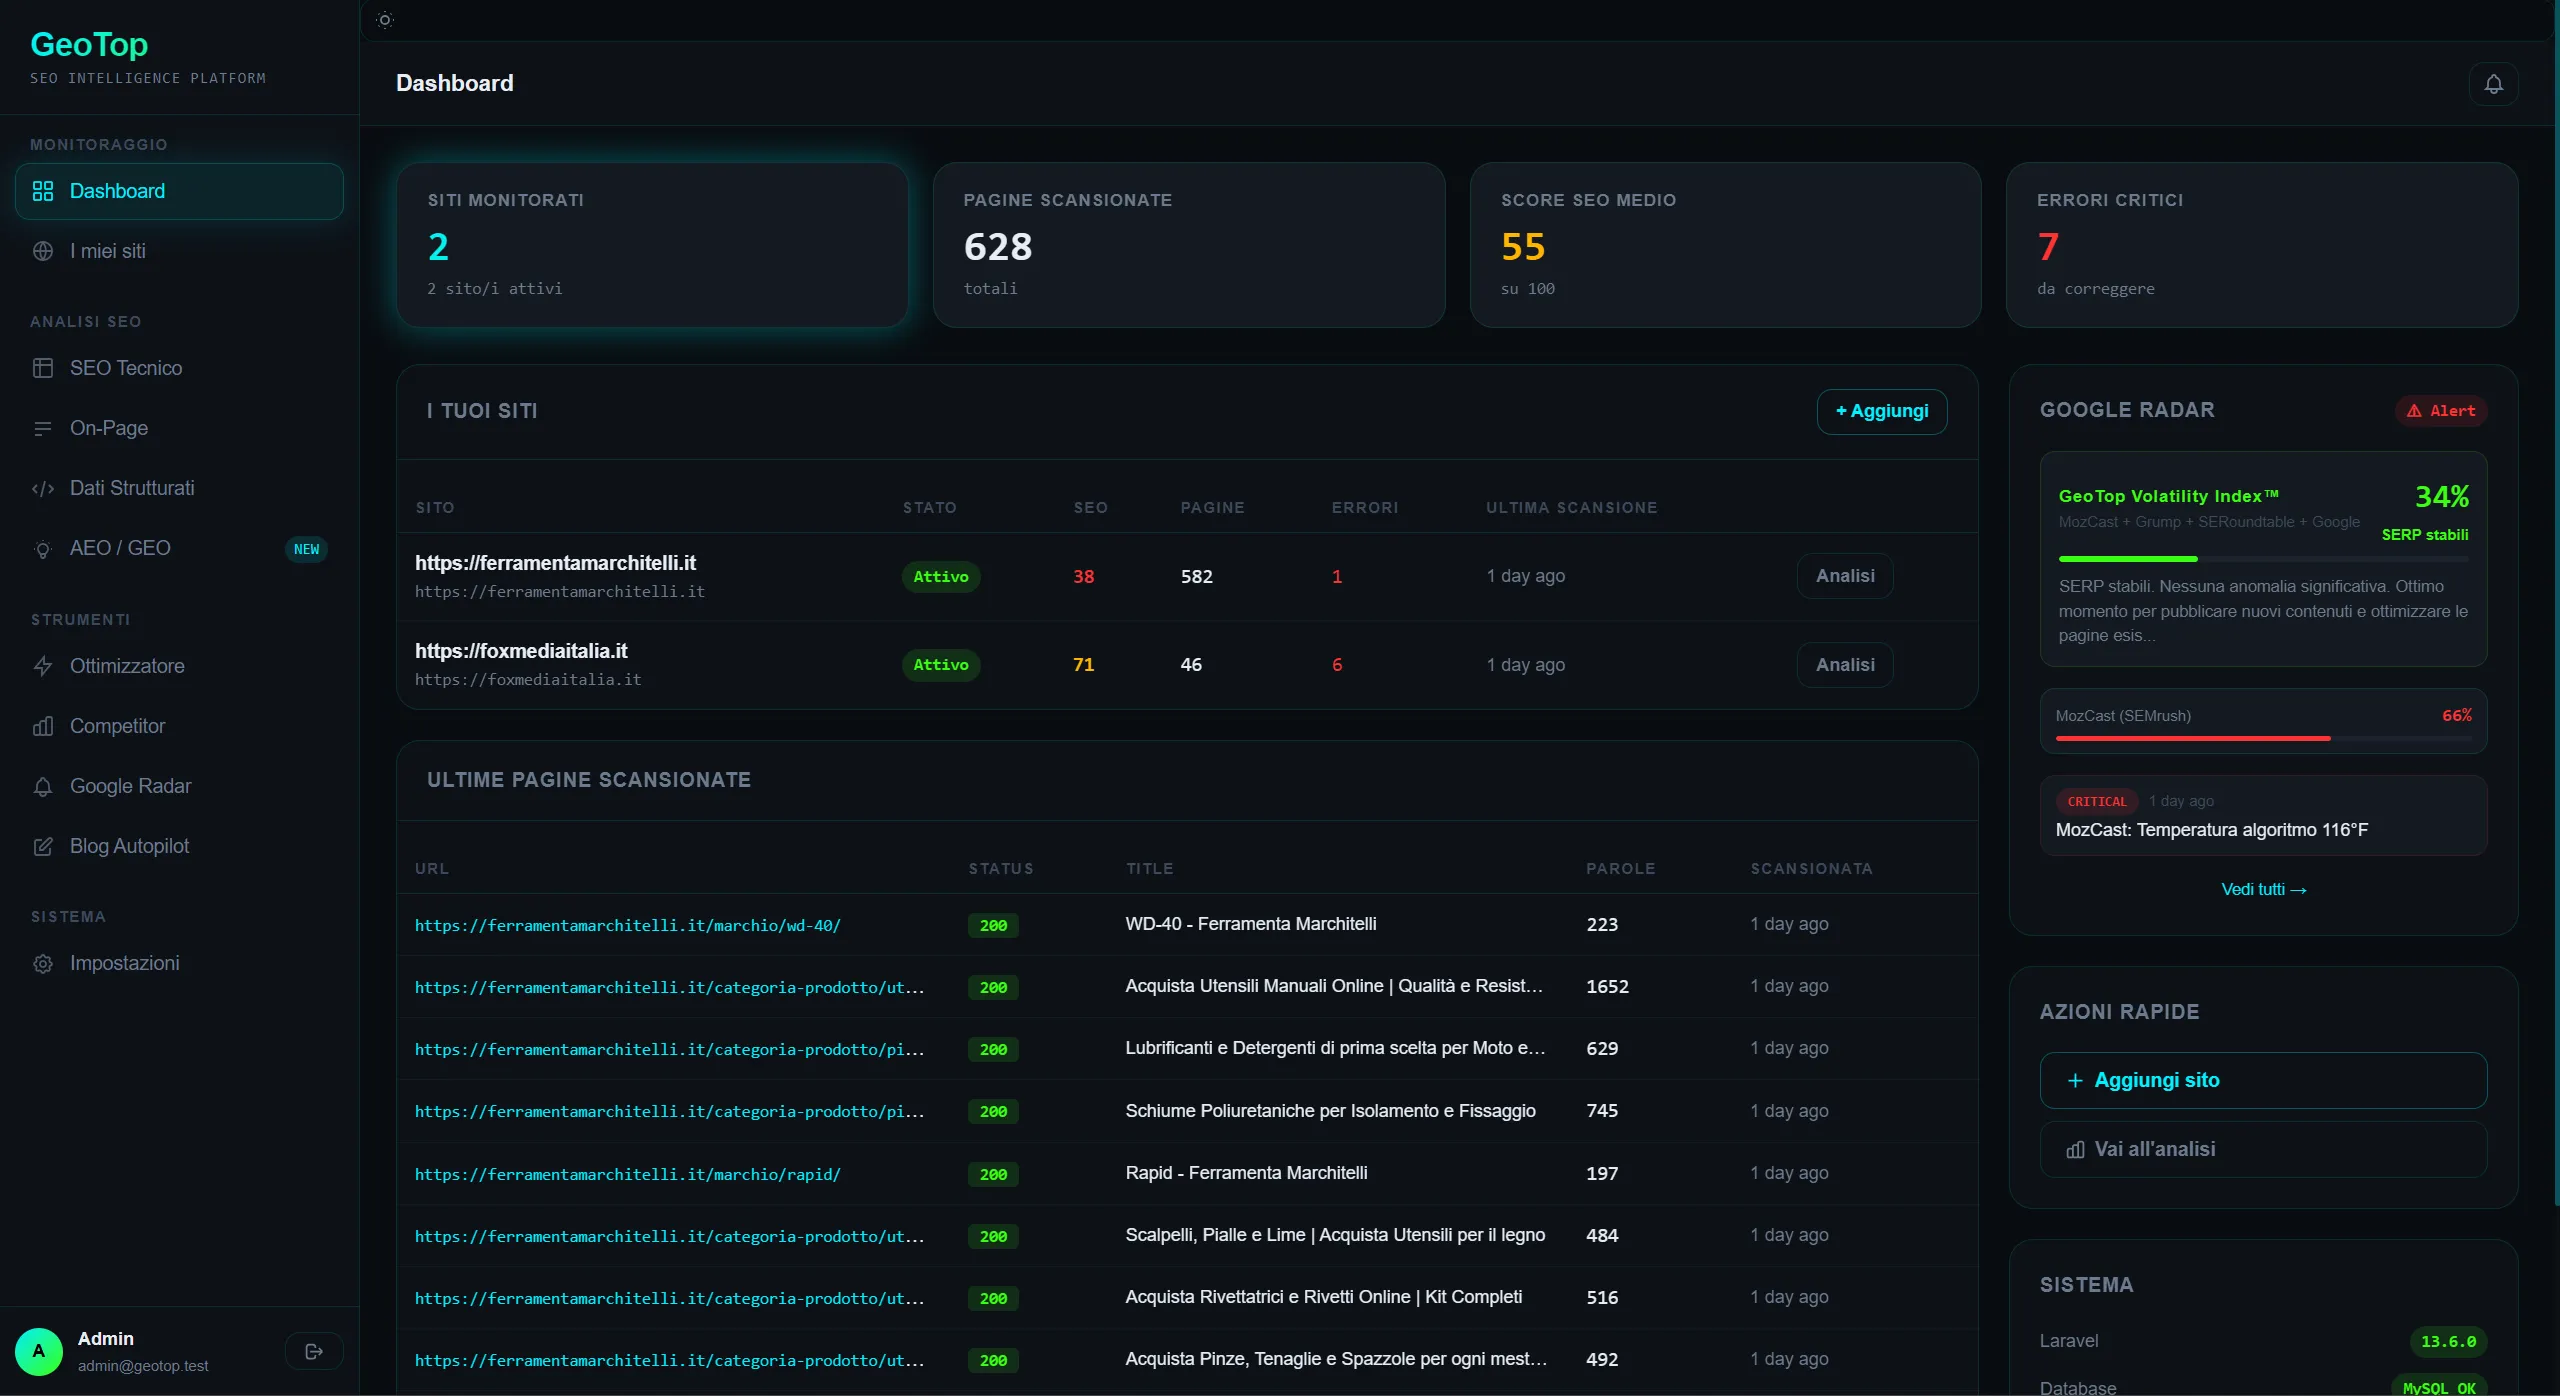The height and width of the screenshot is (1396, 2560).
Task: Click the 200 status of WD-40 row
Action: click(x=993, y=925)
